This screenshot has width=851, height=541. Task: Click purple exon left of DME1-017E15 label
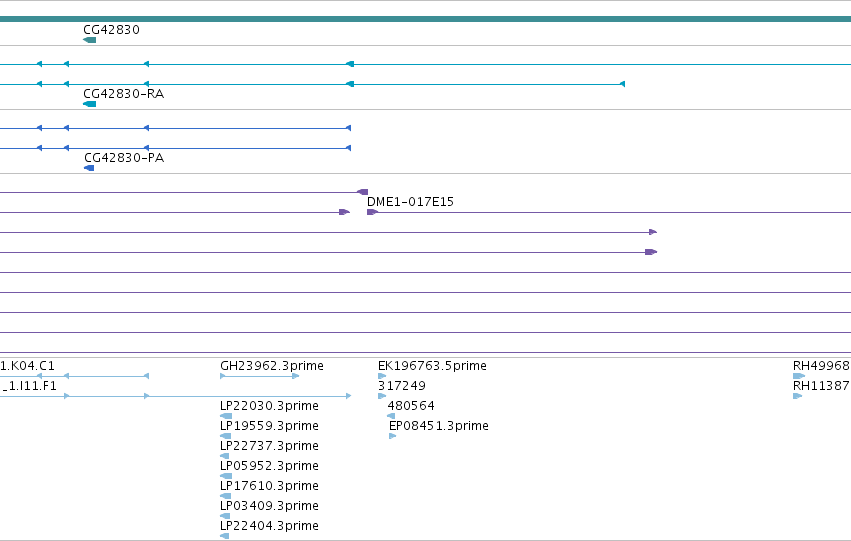[344, 212]
